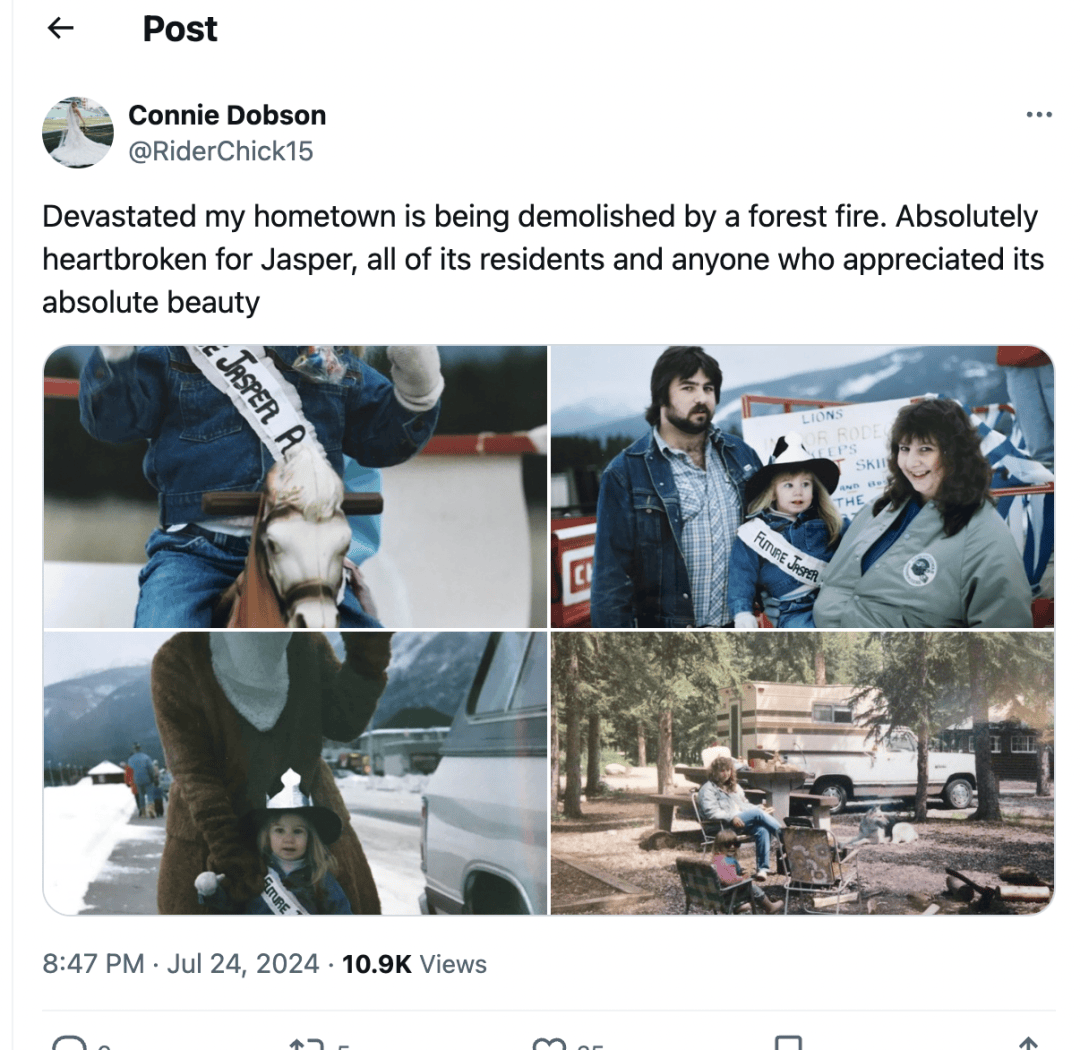Click the 10.9K Views count

coord(414,963)
